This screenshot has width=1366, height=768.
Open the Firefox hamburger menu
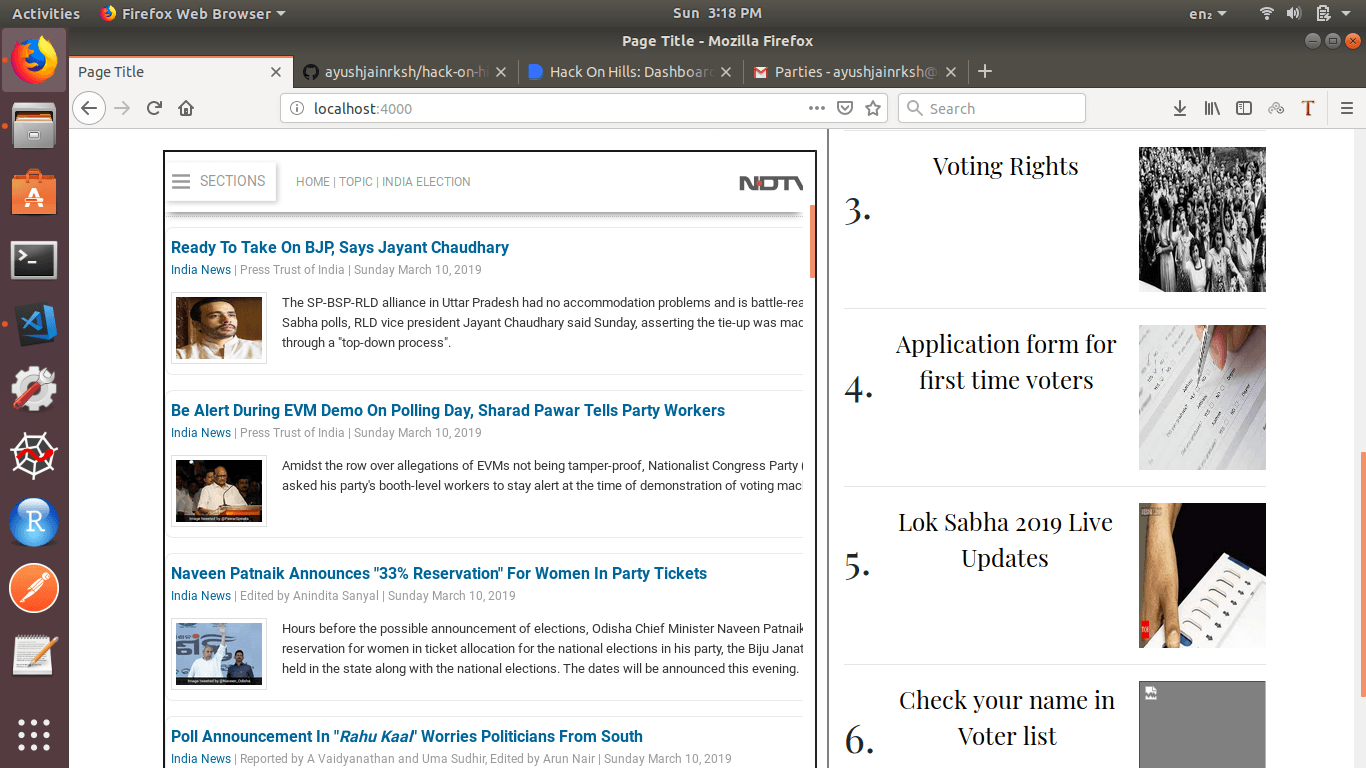1347,108
